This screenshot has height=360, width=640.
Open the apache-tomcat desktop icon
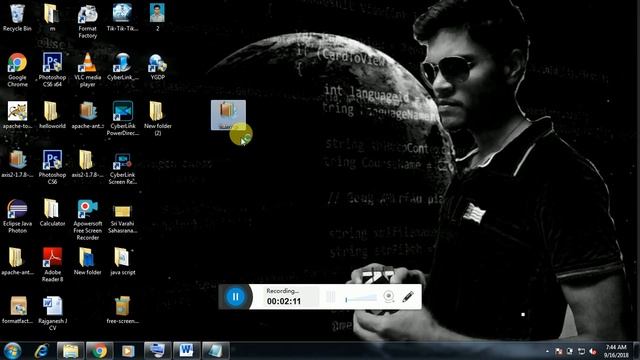coord(17,115)
